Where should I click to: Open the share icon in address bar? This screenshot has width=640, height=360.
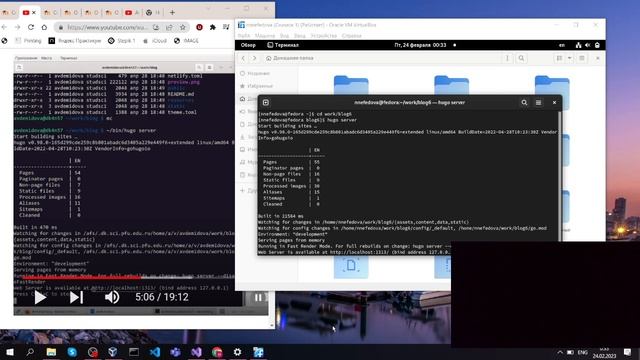tap(169, 27)
